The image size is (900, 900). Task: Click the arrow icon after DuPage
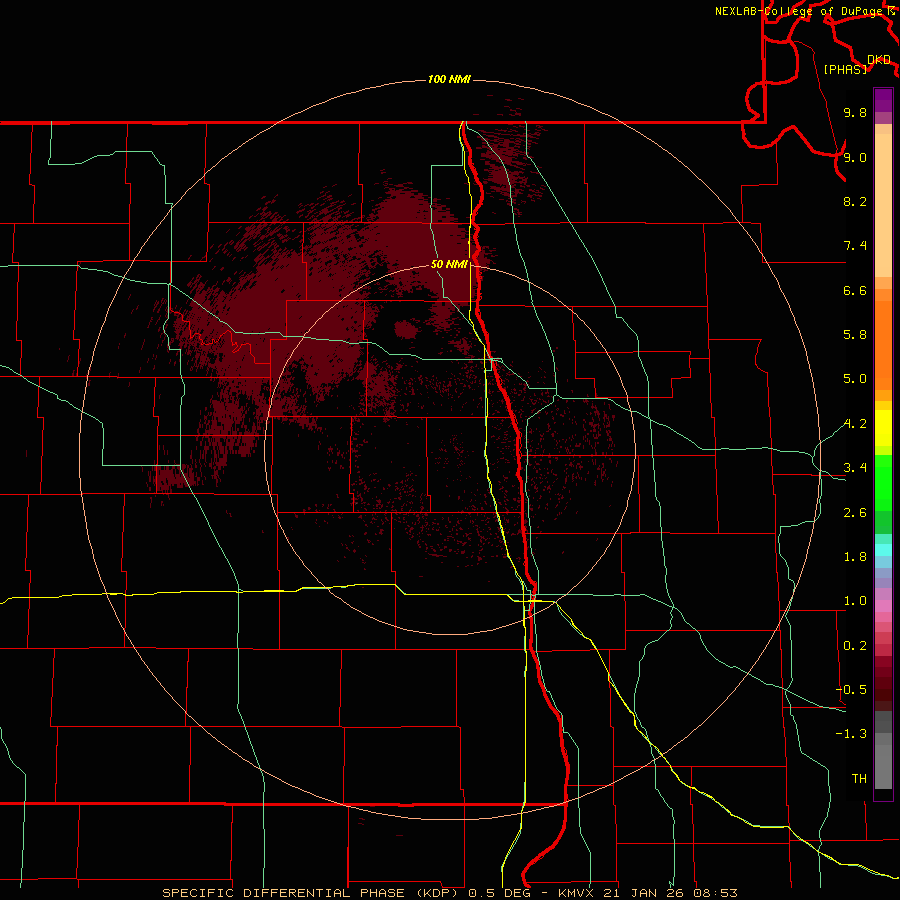(890, 11)
